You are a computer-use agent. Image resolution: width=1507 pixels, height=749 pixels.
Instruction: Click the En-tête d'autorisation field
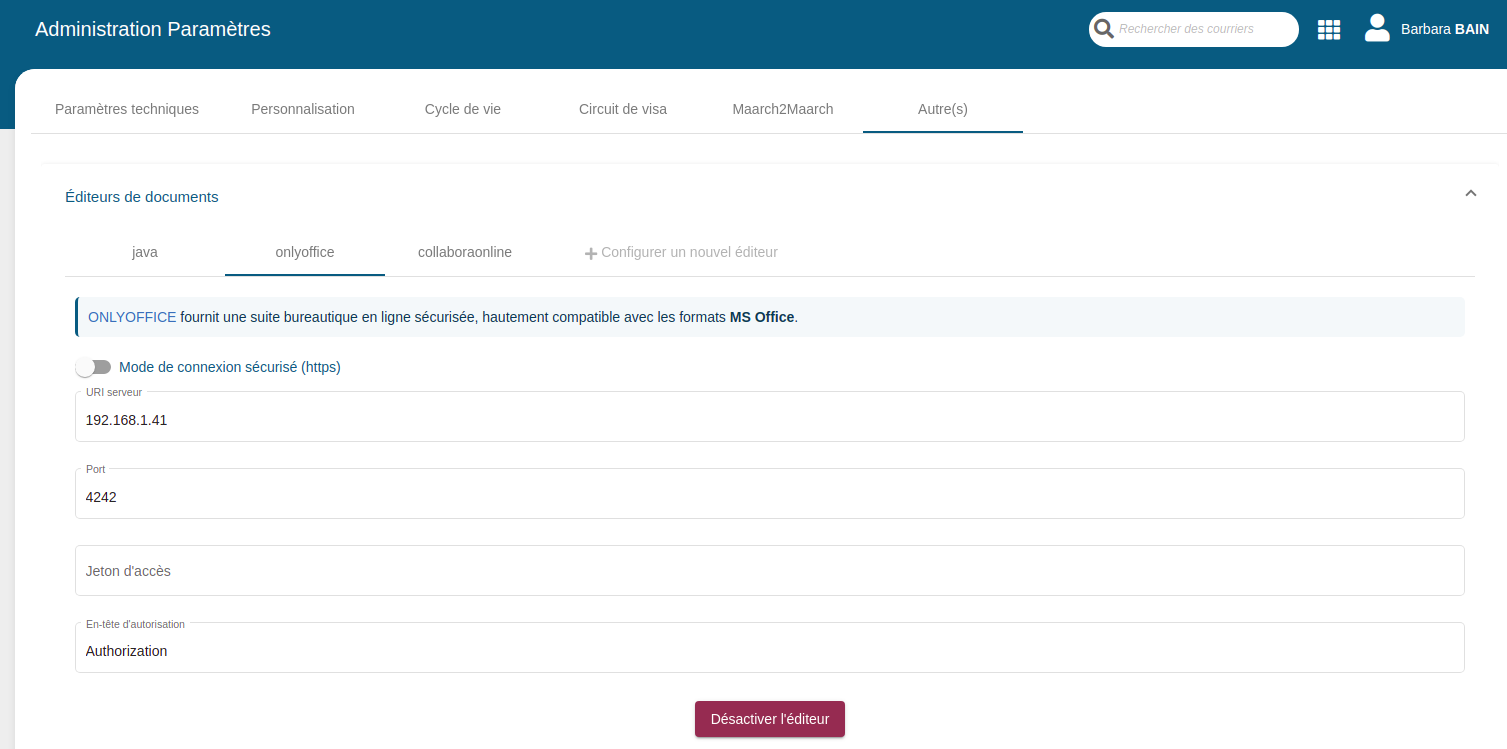click(x=769, y=651)
